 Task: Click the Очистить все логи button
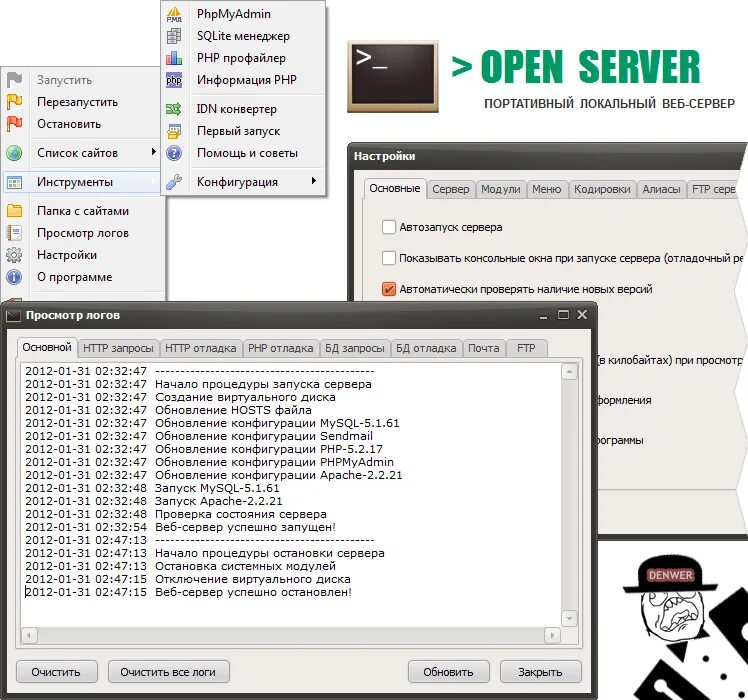(168, 672)
